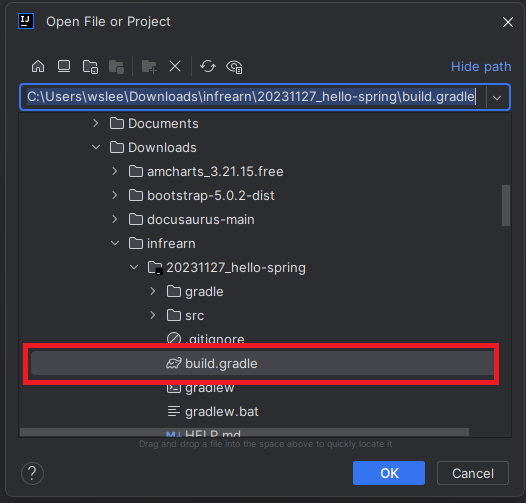
Task: Expand the Documents folder chevron
Action: [x=96, y=123]
